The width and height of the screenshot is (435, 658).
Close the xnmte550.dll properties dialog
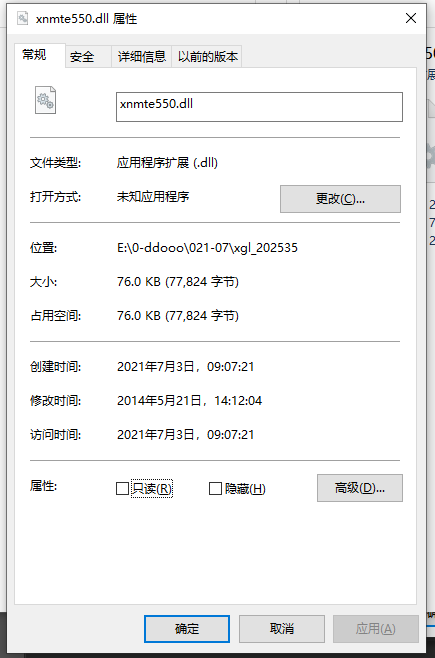(x=411, y=18)
